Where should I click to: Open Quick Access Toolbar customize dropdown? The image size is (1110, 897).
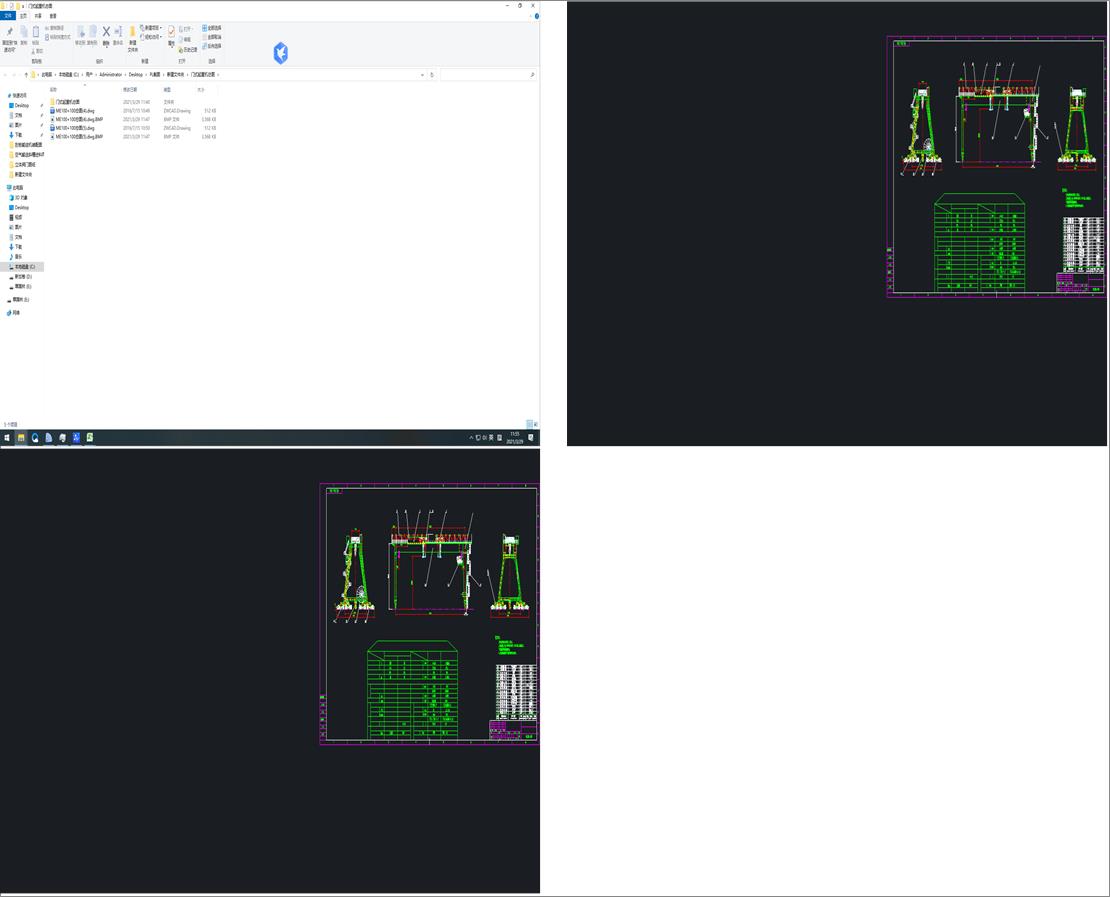23,6
